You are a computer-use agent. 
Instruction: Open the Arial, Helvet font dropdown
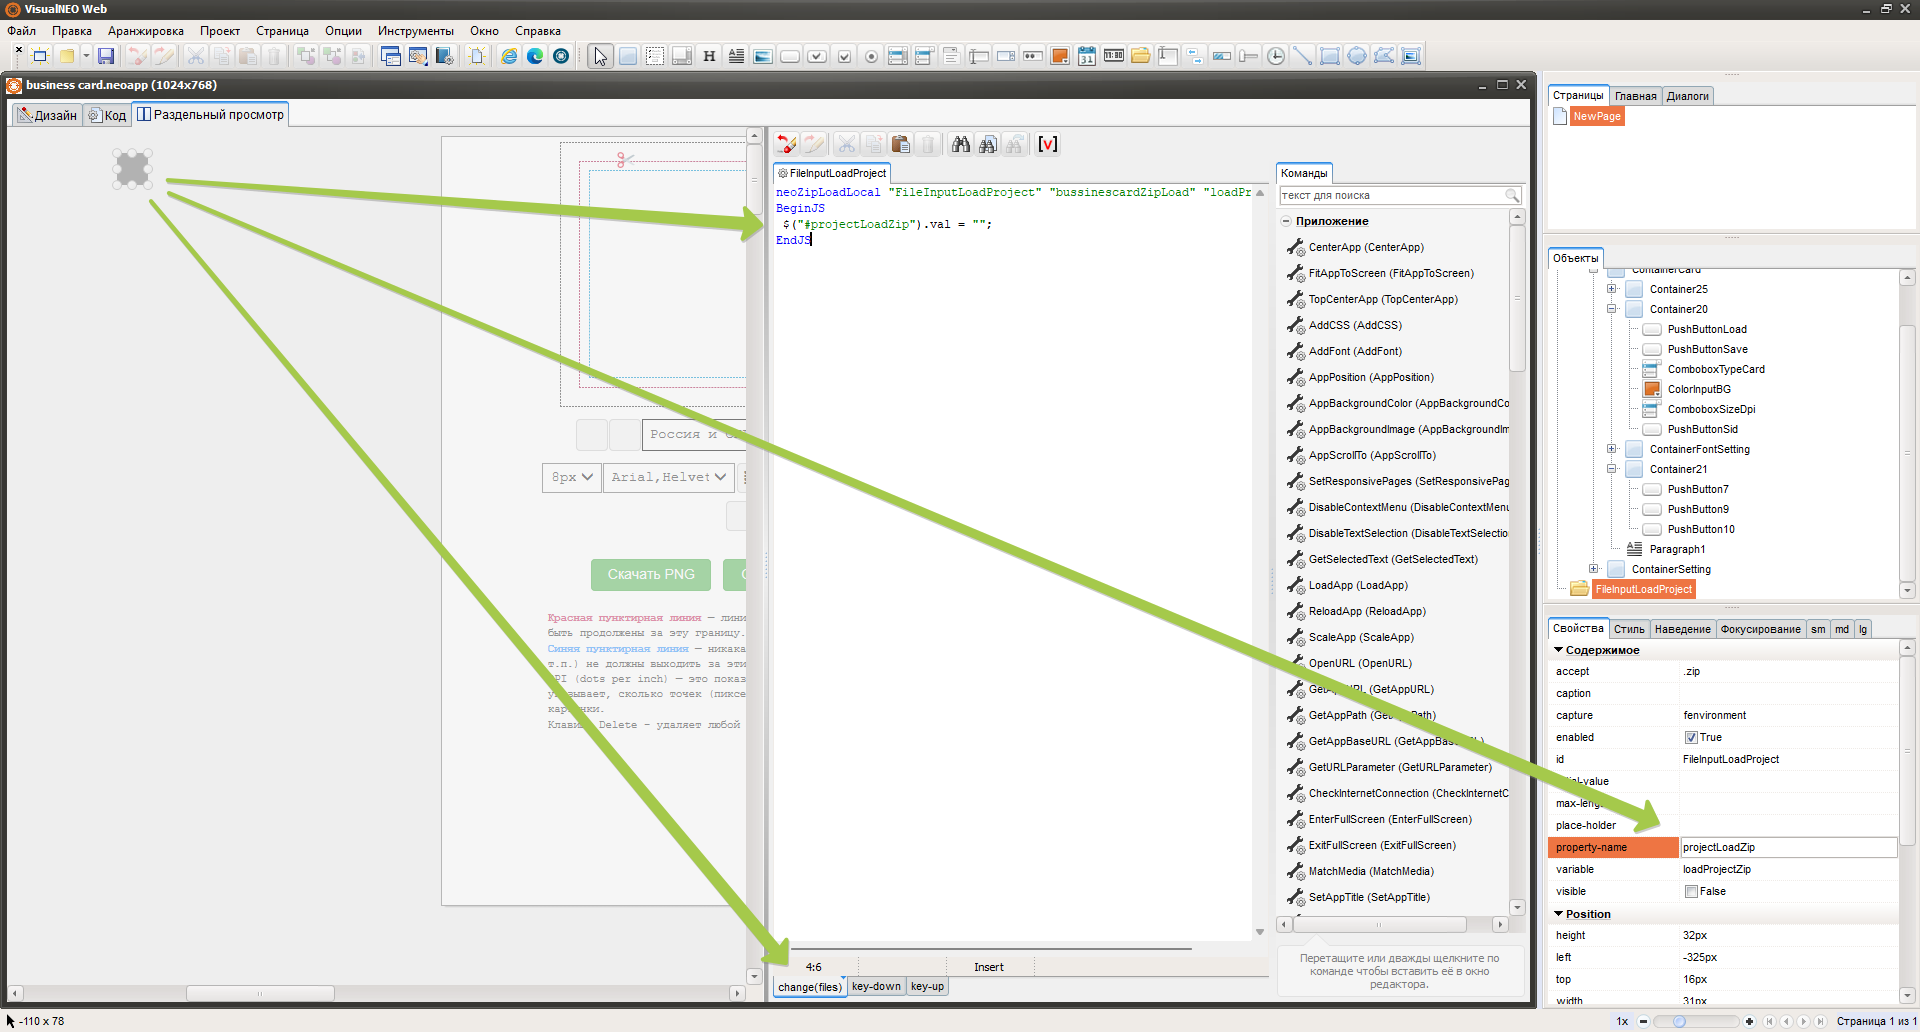click(x=668, y=478)
